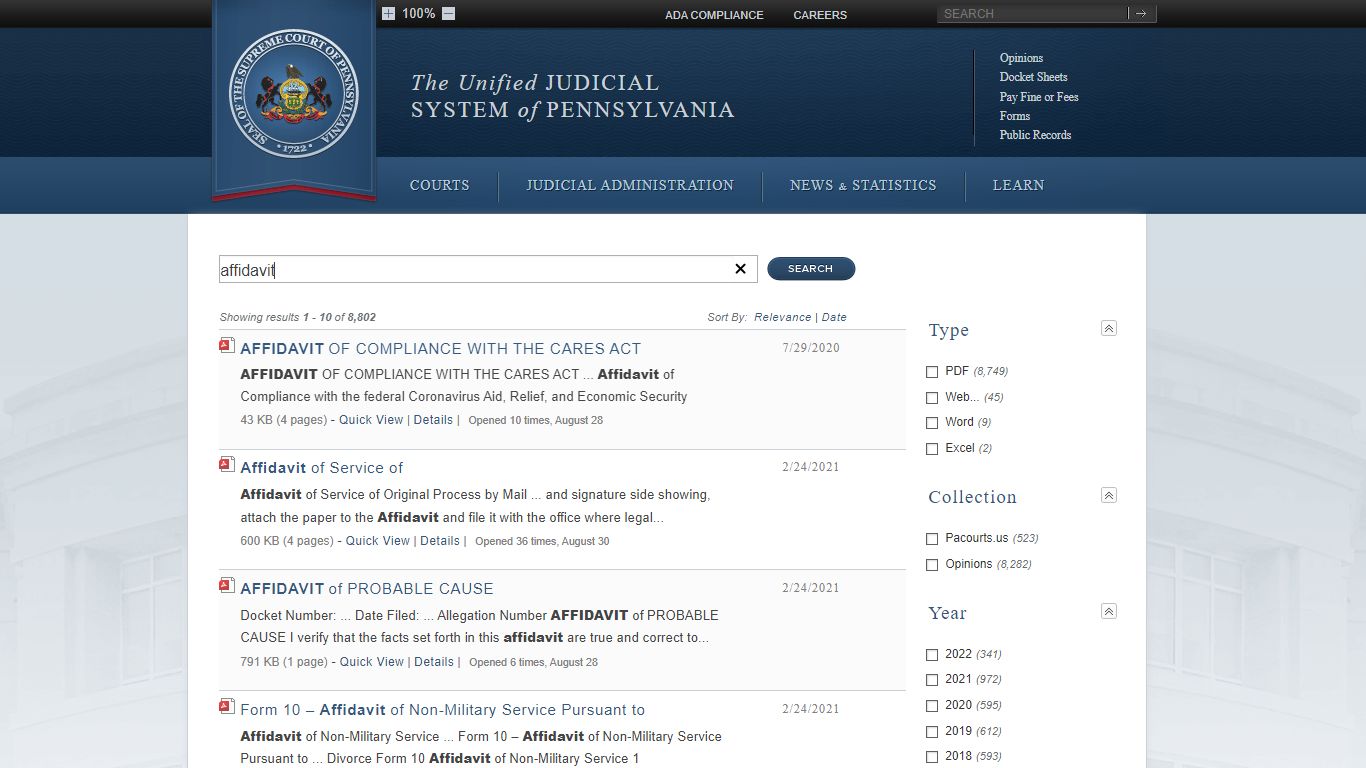1366x768 pixels.
Task: Collapse the Collection filter section
Action: pos(1109,495)
